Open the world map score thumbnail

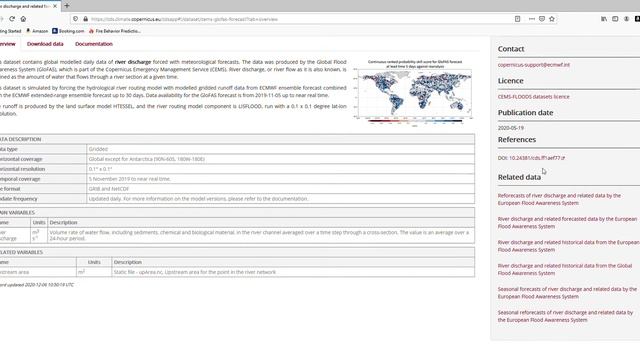click(x=414, y=93)
